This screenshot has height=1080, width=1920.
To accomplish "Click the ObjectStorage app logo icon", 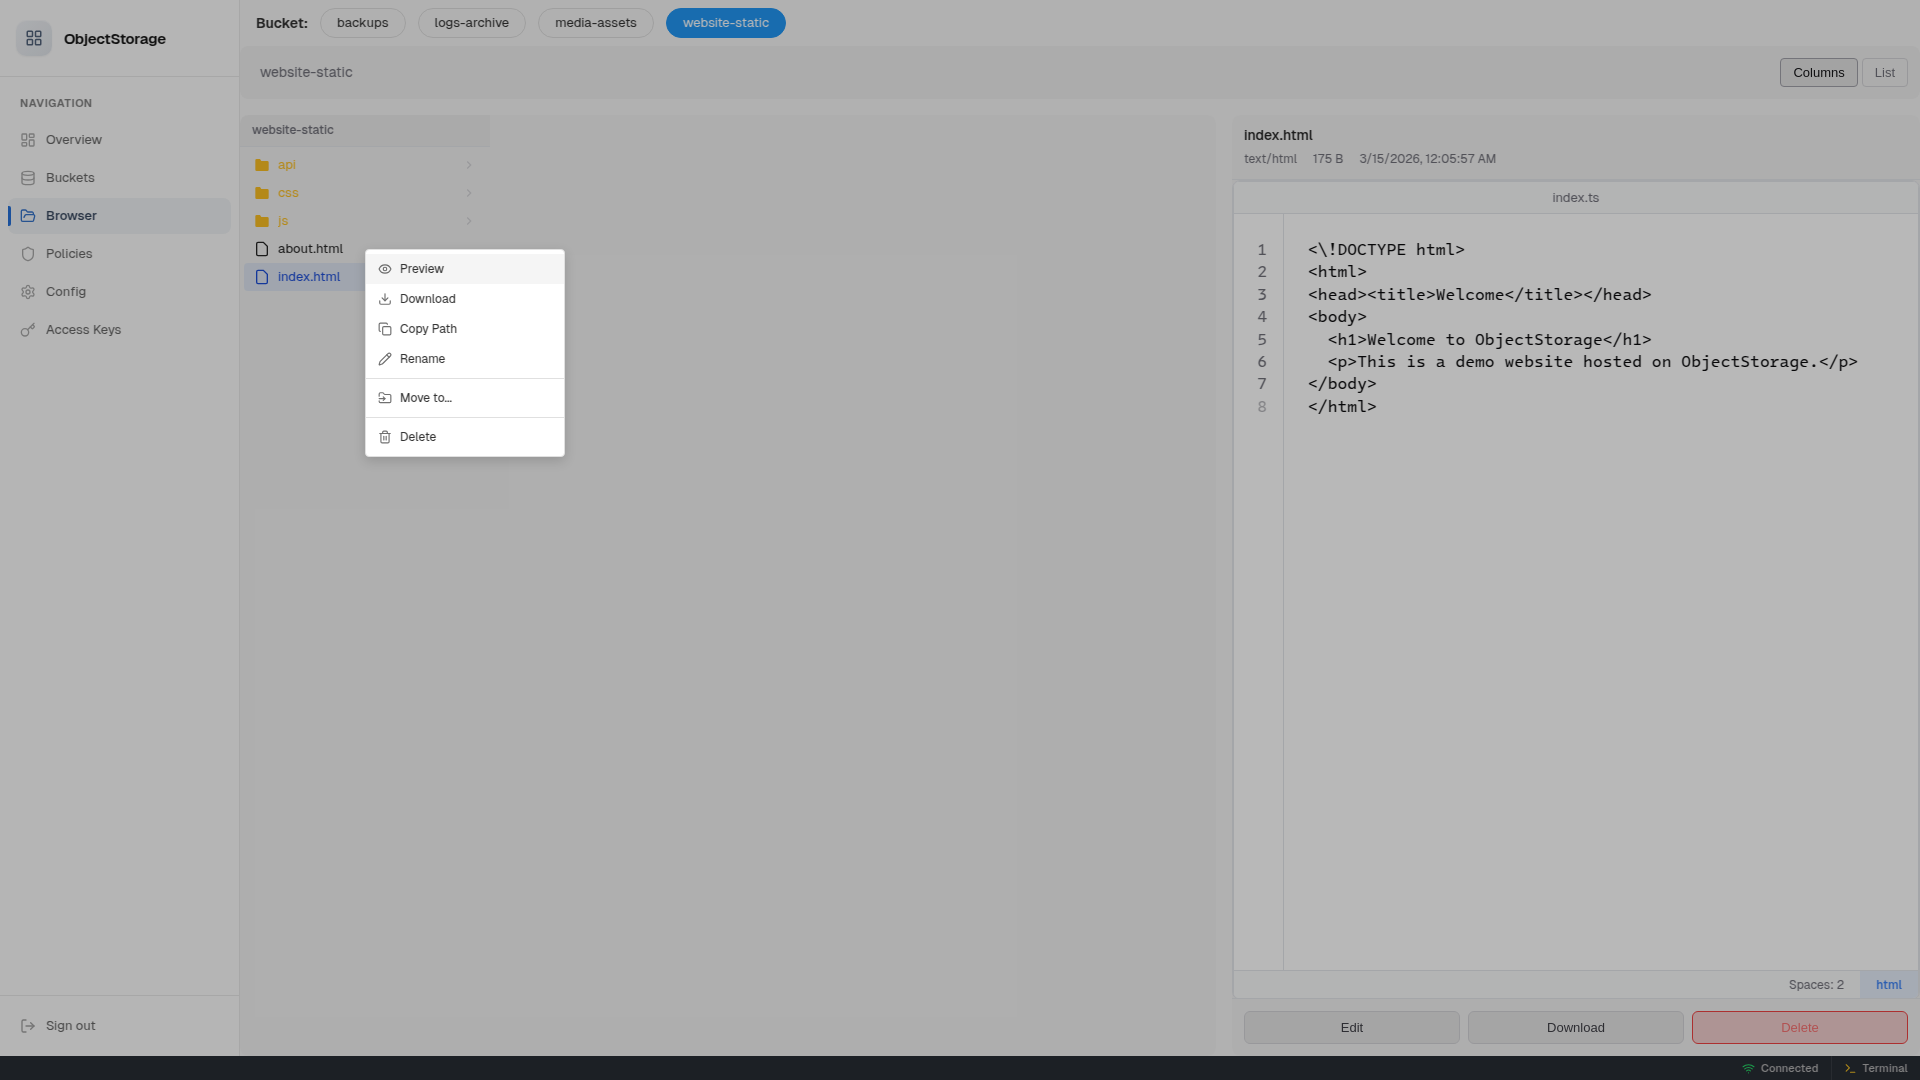I will pyautogui.click(x=33, y=38).
